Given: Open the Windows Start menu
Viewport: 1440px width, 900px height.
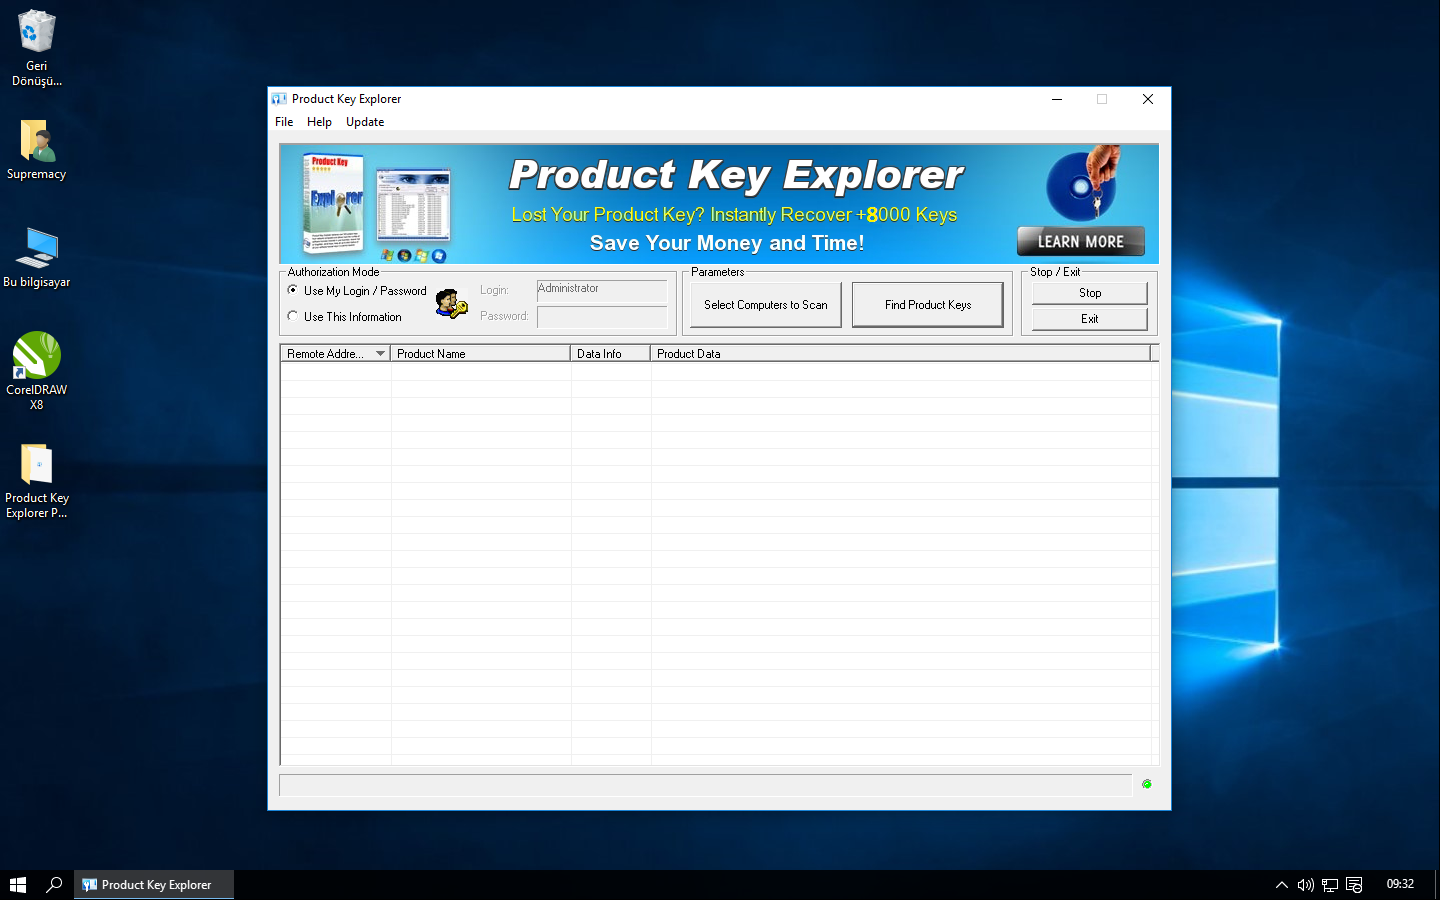Looking at the screenshot, I should [18, 885].
